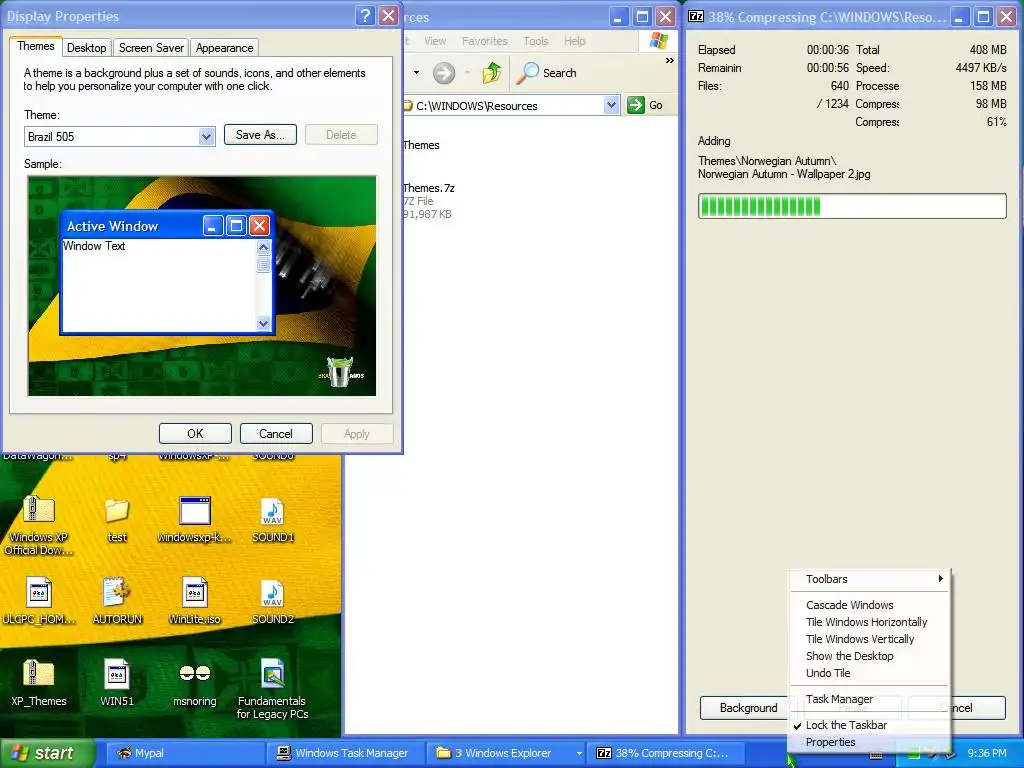Viewport: 1024px width, 768px height.
Task: Switch to the Appearance tab
Action: pyautogui.click(x=224, y=48)
